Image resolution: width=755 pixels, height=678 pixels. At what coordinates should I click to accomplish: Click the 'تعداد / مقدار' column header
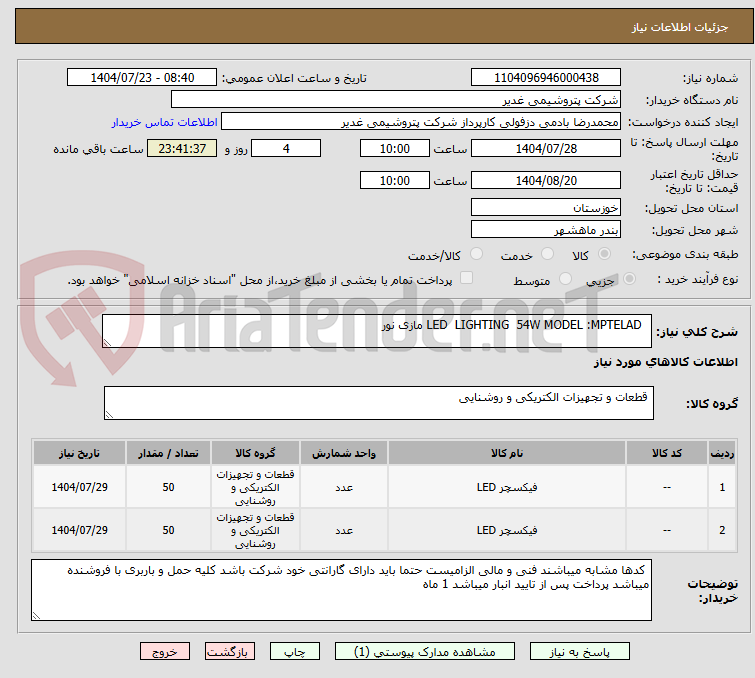click(x=168, y=453)
